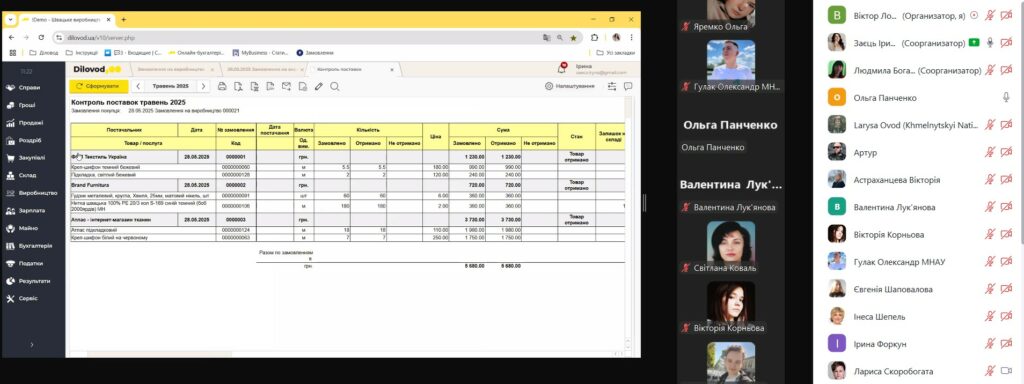This screenshot has width=1024, height=384.
Task: Open the Онлайн бухгалтерія bookmark
Action: (197, 53)
